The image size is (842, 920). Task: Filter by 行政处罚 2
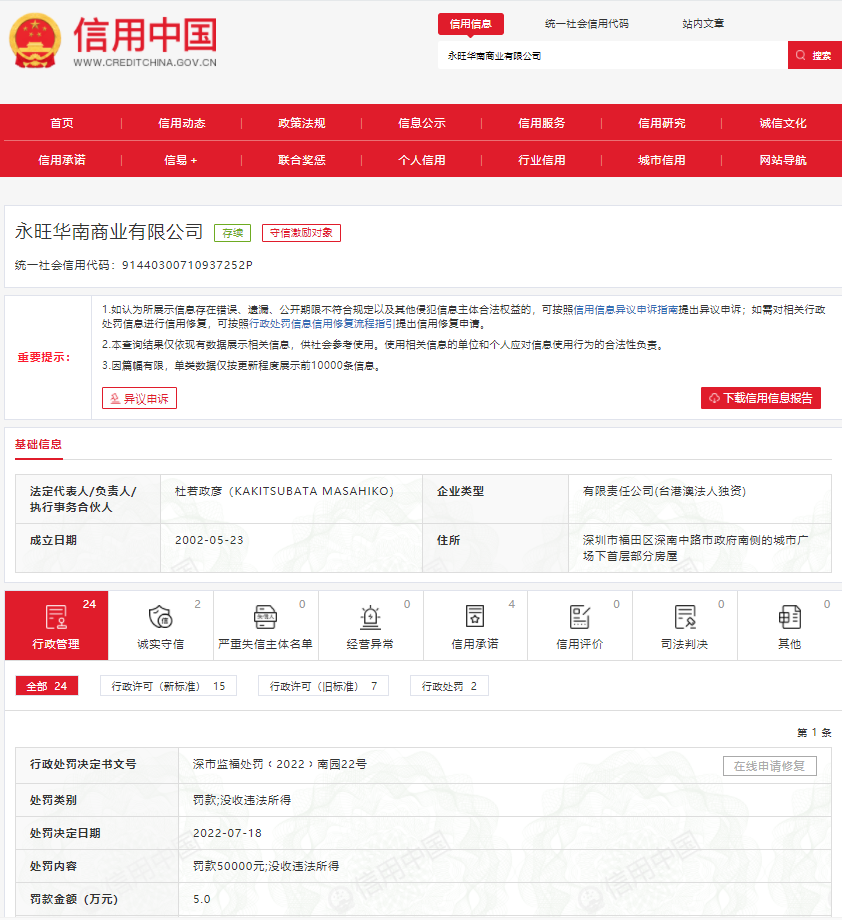point(449,686)
